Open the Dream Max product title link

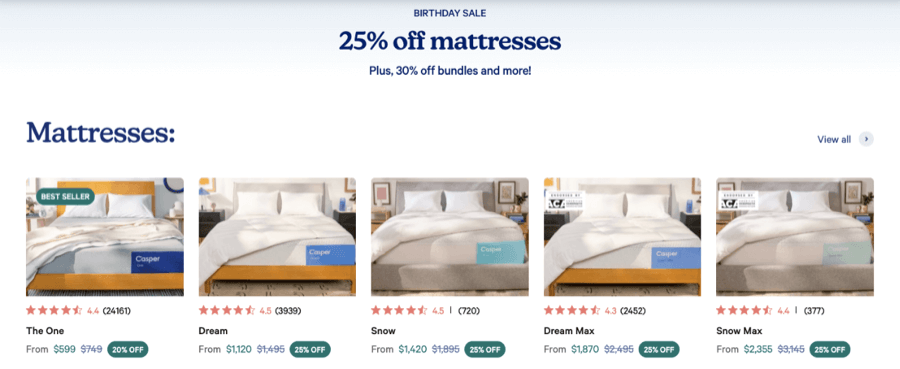pos(569,331)
